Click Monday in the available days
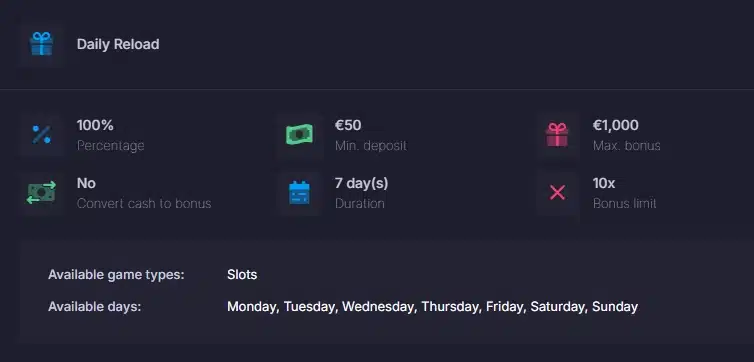This screenshot has height=362, width=754. (253, 307)
